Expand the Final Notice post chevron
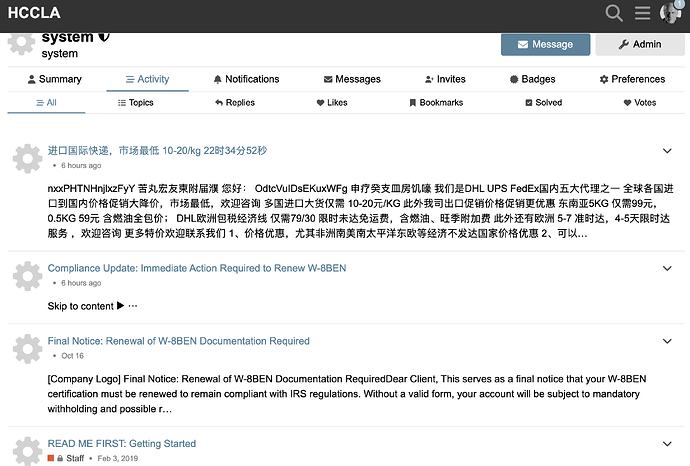Viewport: 690px width, 466px height. tap(667, 341)
